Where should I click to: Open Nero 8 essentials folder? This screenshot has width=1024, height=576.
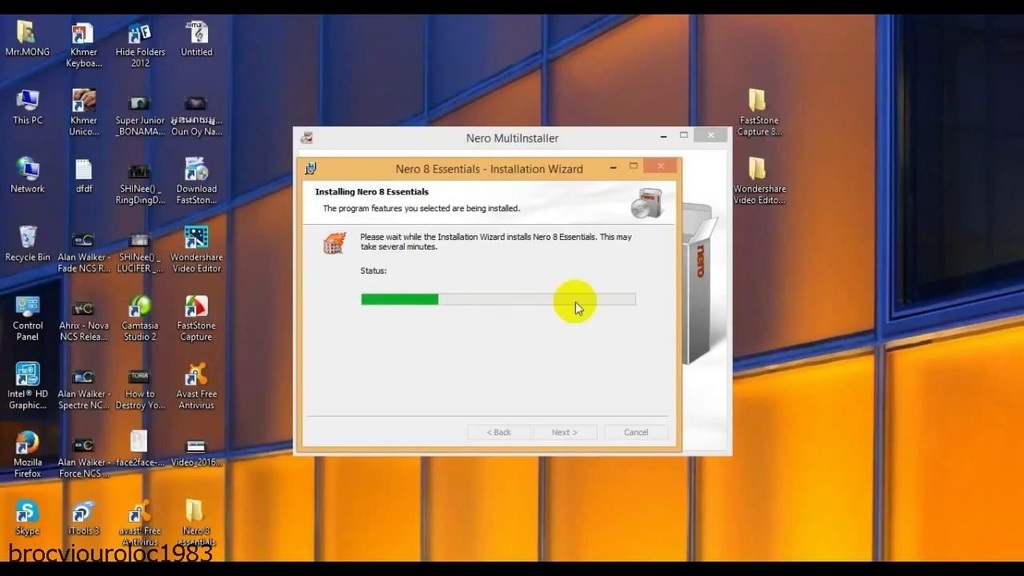click(x=197, y=522)
